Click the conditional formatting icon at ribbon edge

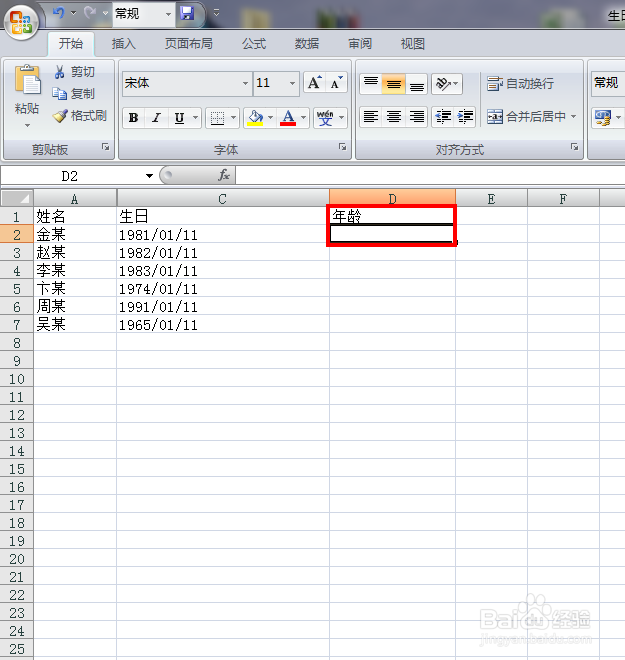[x=603, y=117]
